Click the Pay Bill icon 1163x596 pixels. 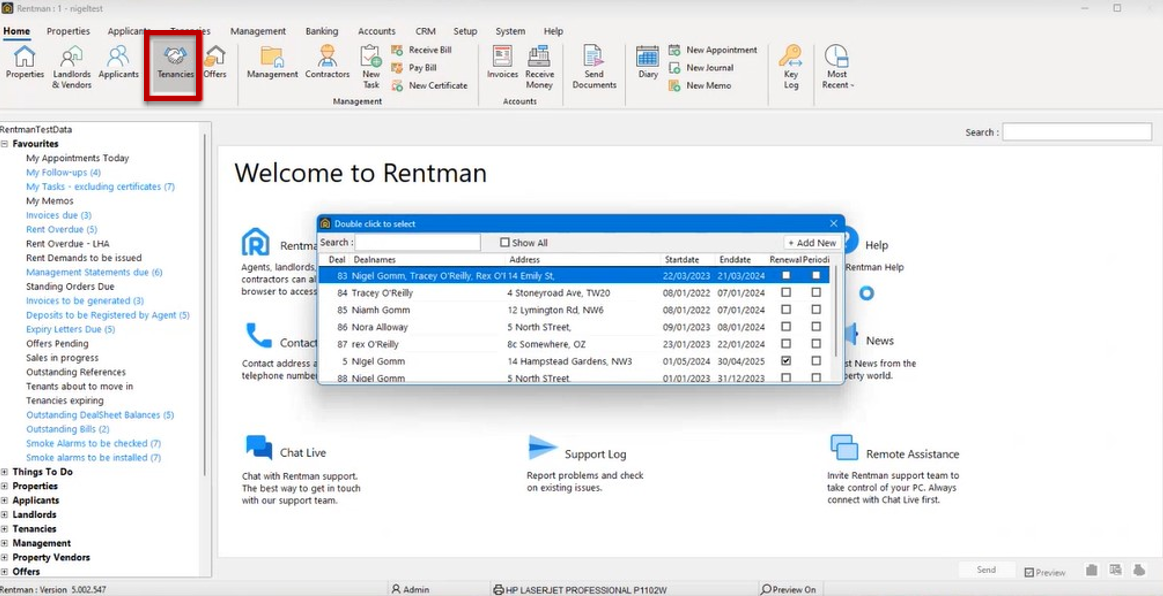tap(397, 67)
